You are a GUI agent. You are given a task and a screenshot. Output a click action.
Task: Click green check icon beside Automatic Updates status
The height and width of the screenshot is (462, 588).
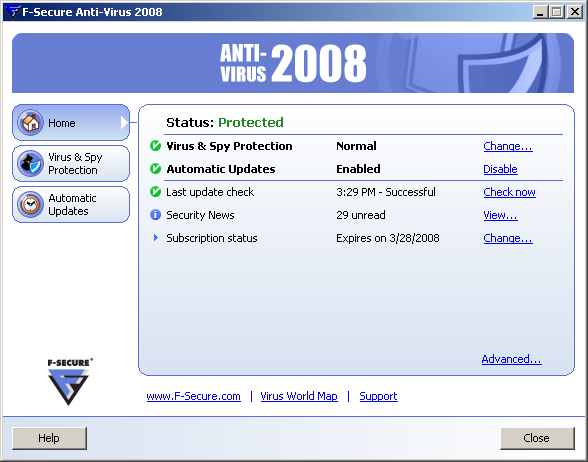point(155,169)
